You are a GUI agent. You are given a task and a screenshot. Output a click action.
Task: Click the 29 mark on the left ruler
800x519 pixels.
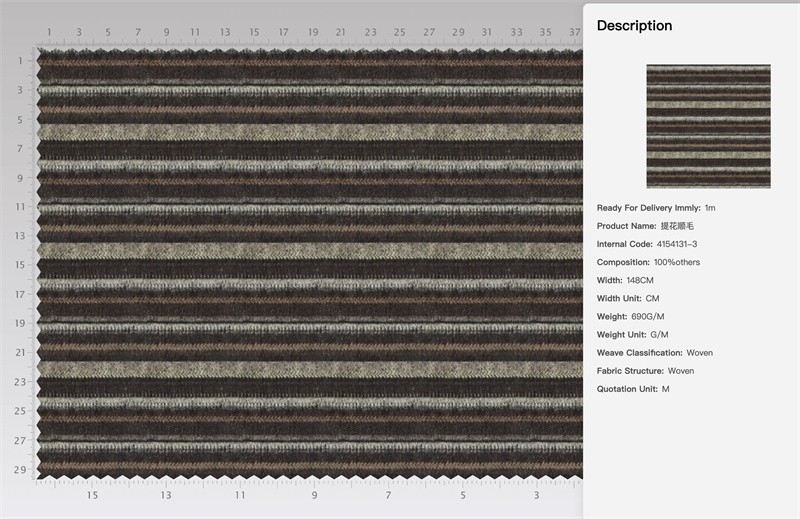pos(20,469)
